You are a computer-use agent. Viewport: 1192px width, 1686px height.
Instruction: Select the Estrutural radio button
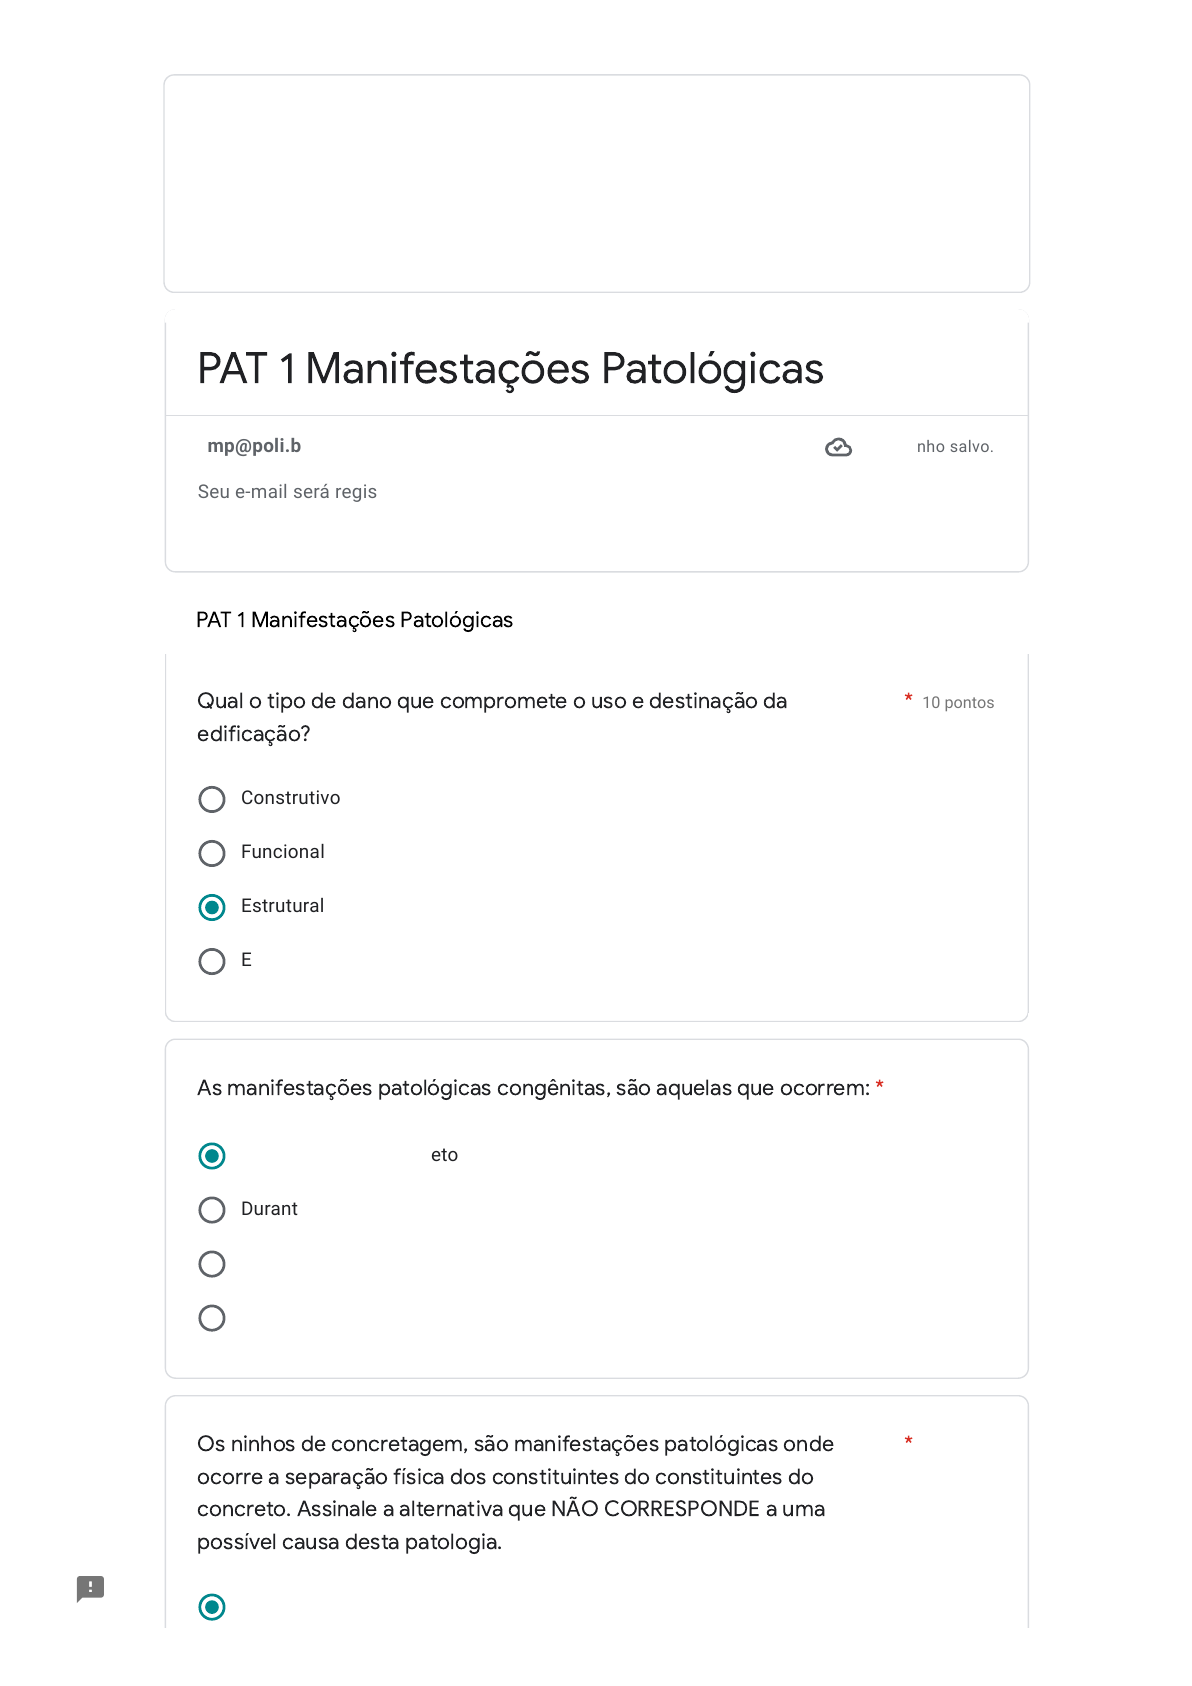[x=212, y=907]
